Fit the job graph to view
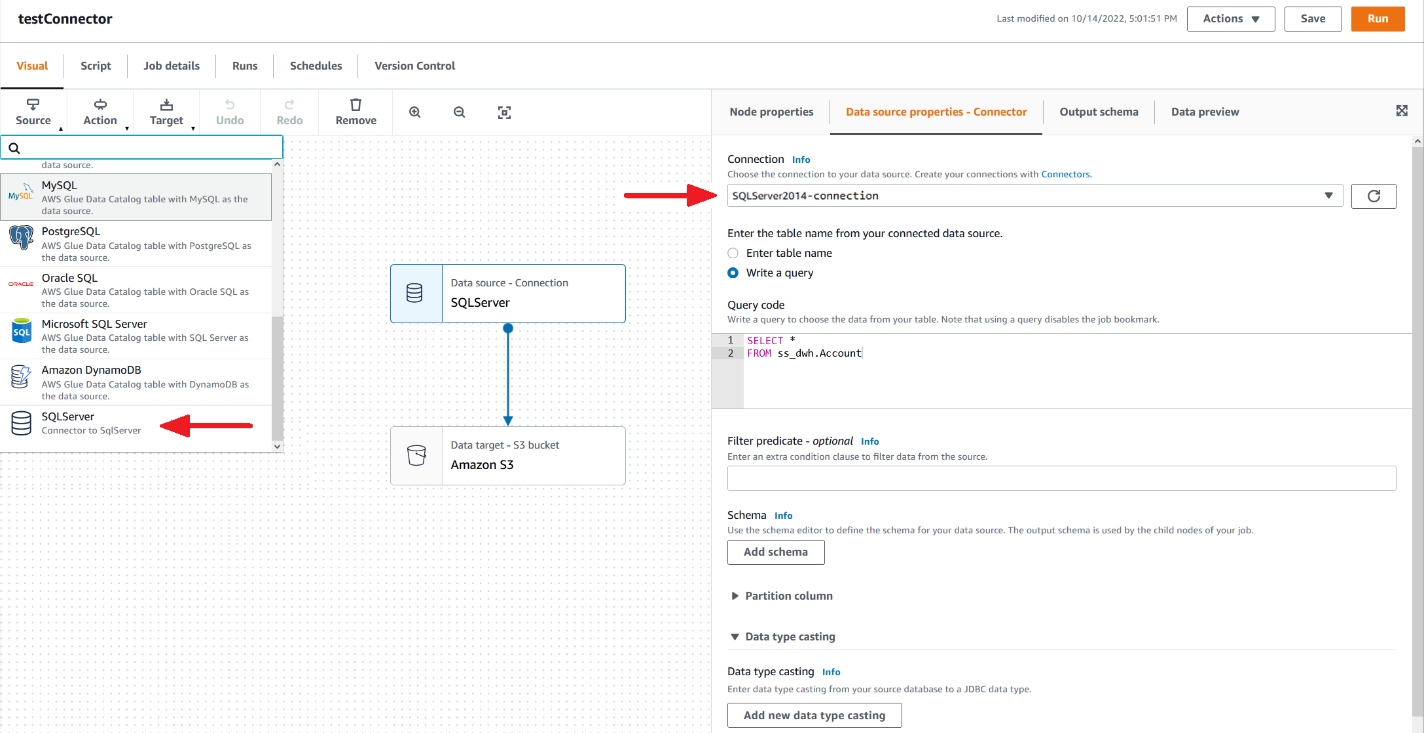Image resolution: width=1424 pixels, height=733 pixels. click(x=505, y=112)
